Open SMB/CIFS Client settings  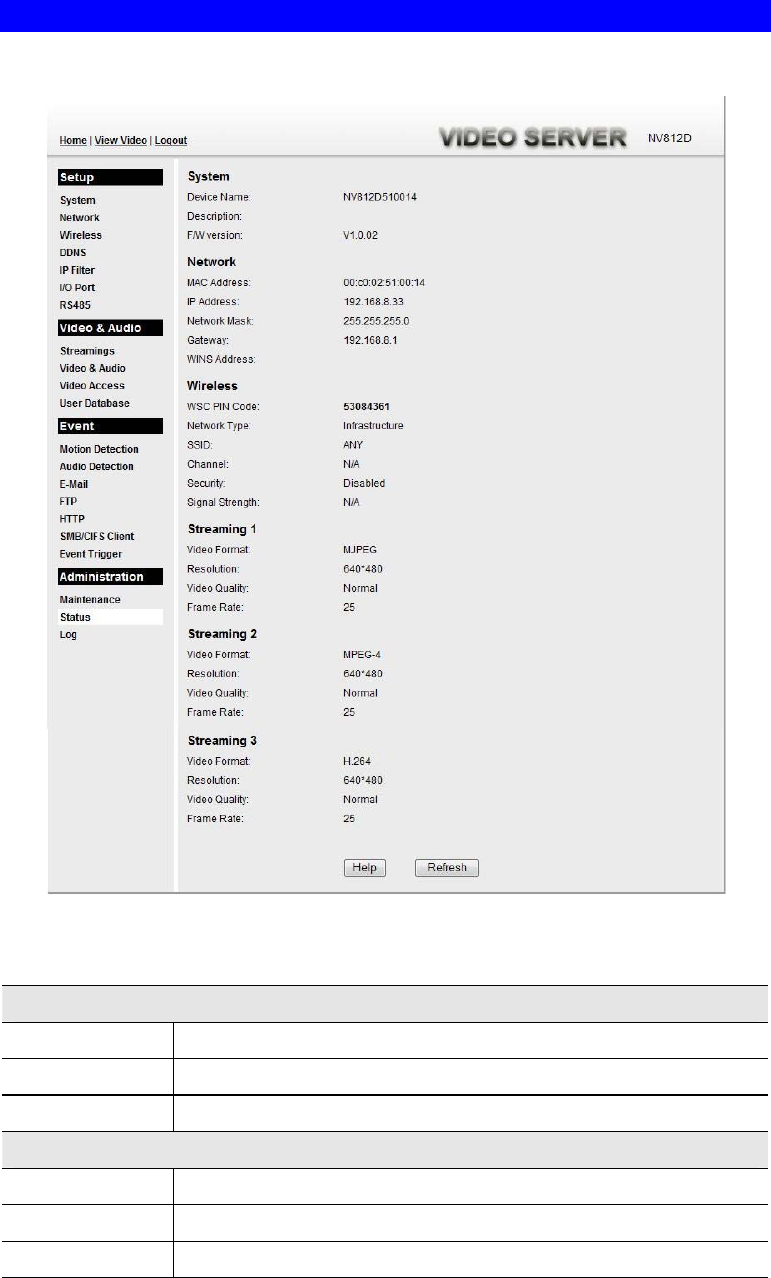tap(97, 537)
